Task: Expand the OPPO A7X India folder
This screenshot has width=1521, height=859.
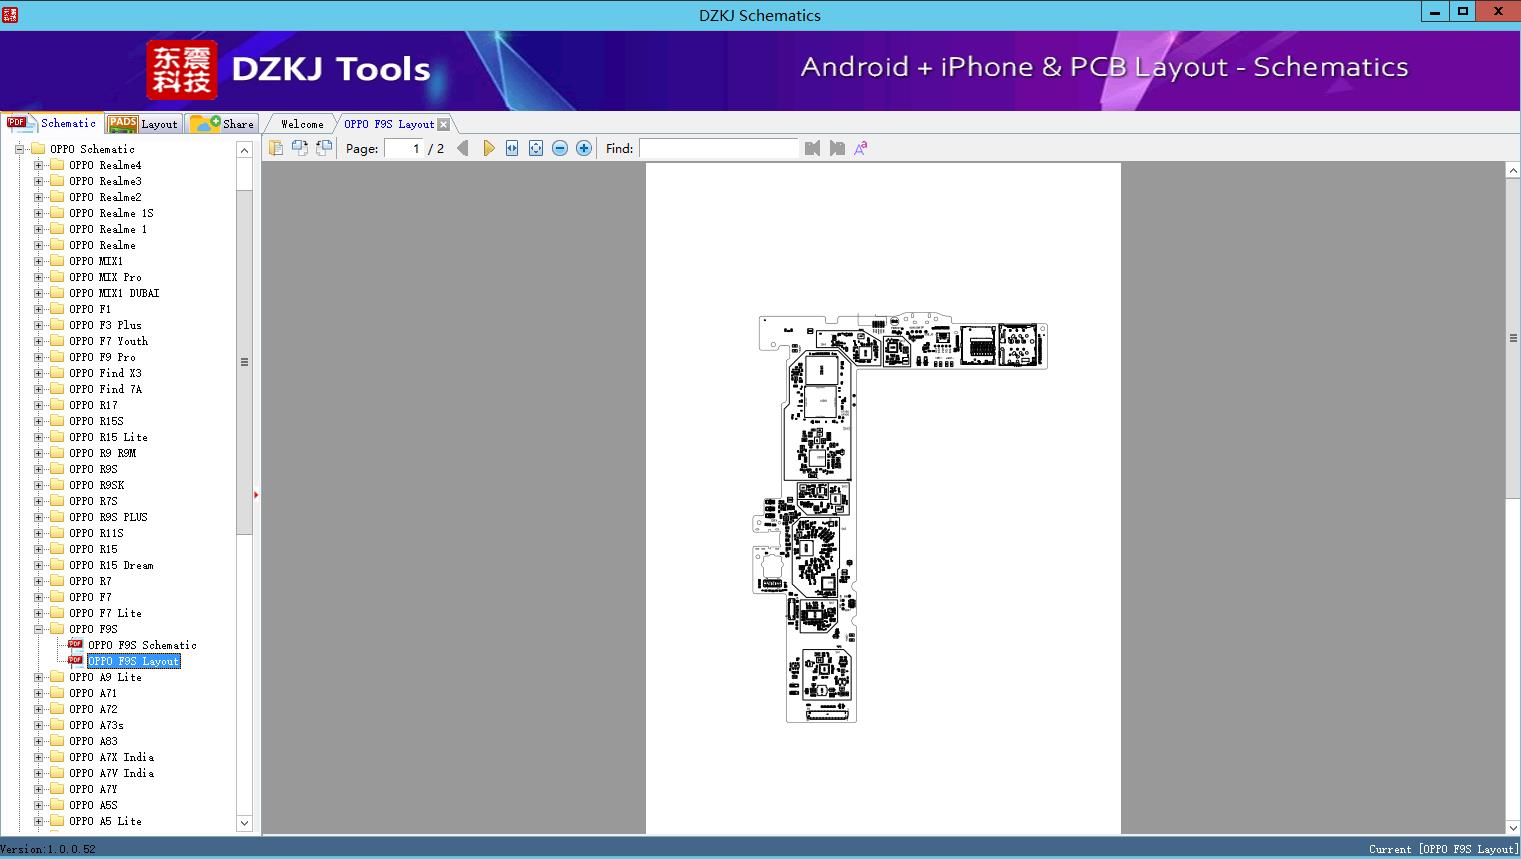Action: click(x=38, y=757)
